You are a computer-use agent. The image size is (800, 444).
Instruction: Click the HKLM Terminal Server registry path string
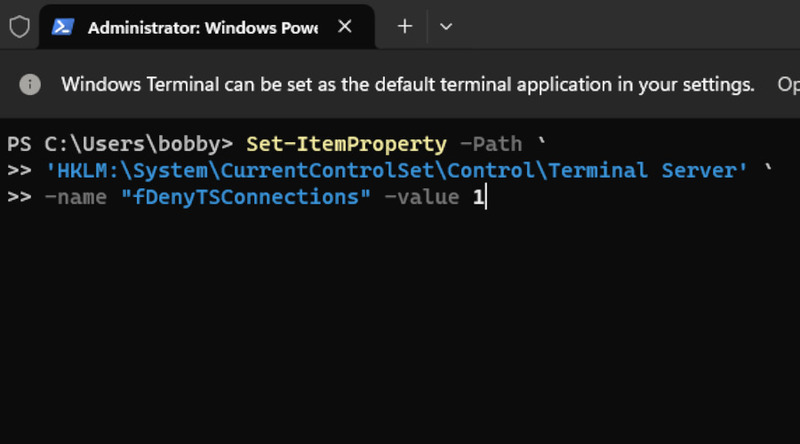(x=396, y=170)
